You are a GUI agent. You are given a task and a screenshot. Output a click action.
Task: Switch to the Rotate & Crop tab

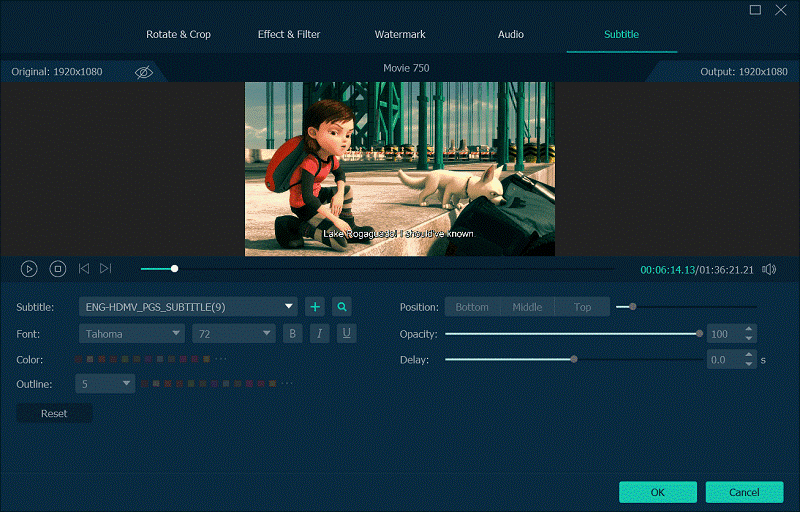point(179,34)
